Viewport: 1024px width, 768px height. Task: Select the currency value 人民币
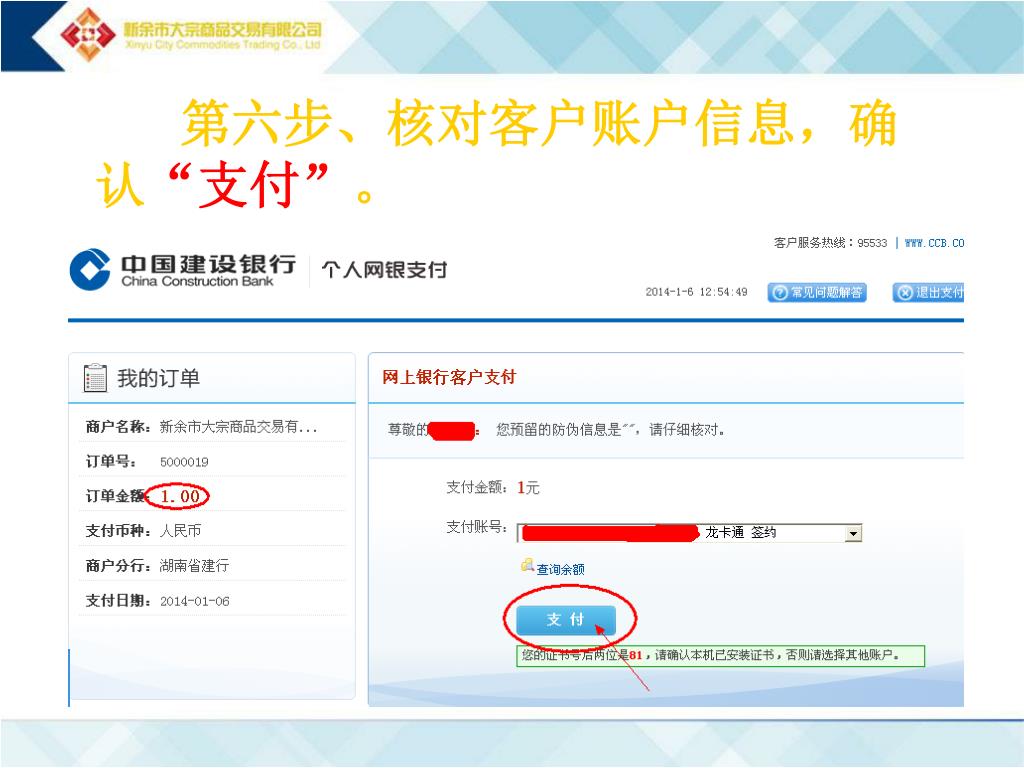180,531
